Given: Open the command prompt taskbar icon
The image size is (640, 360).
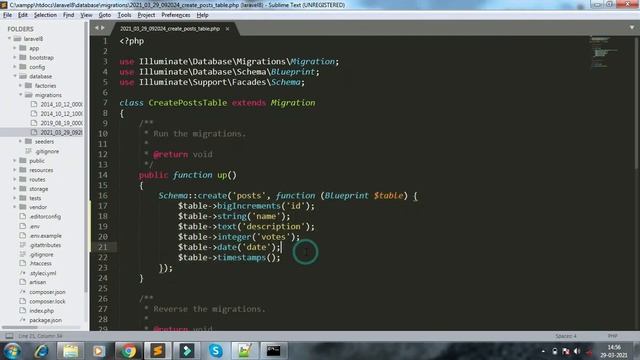Looking at the screenshot, I should 273,351.
